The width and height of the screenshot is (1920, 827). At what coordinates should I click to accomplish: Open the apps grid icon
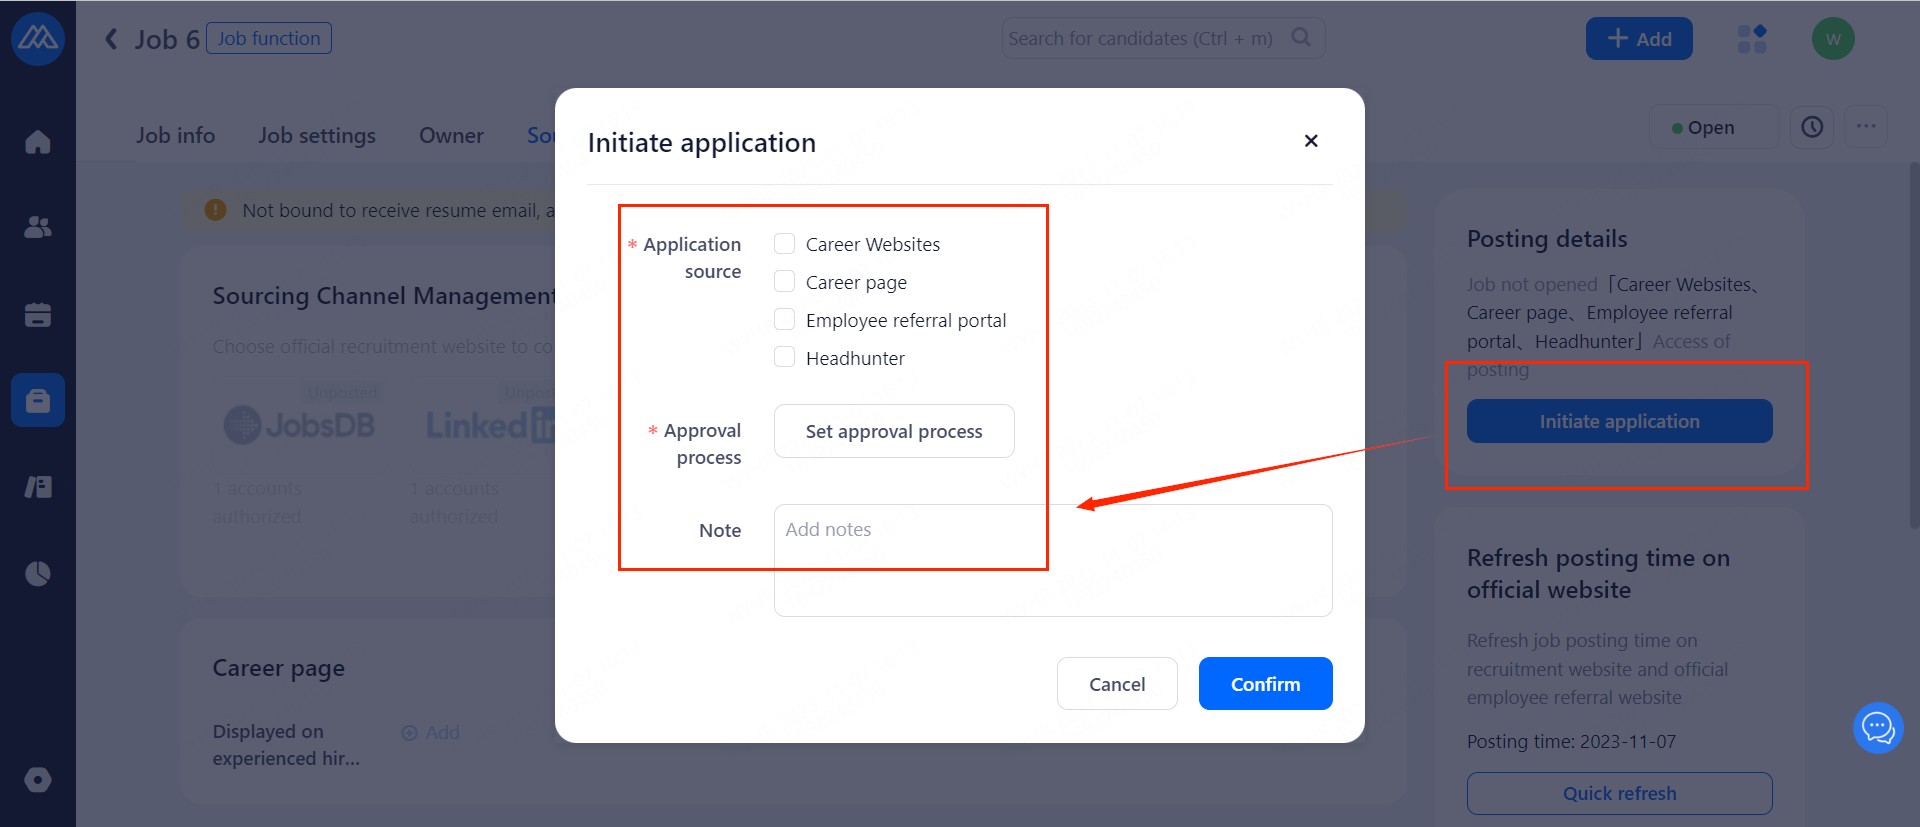pos(1752,39)
